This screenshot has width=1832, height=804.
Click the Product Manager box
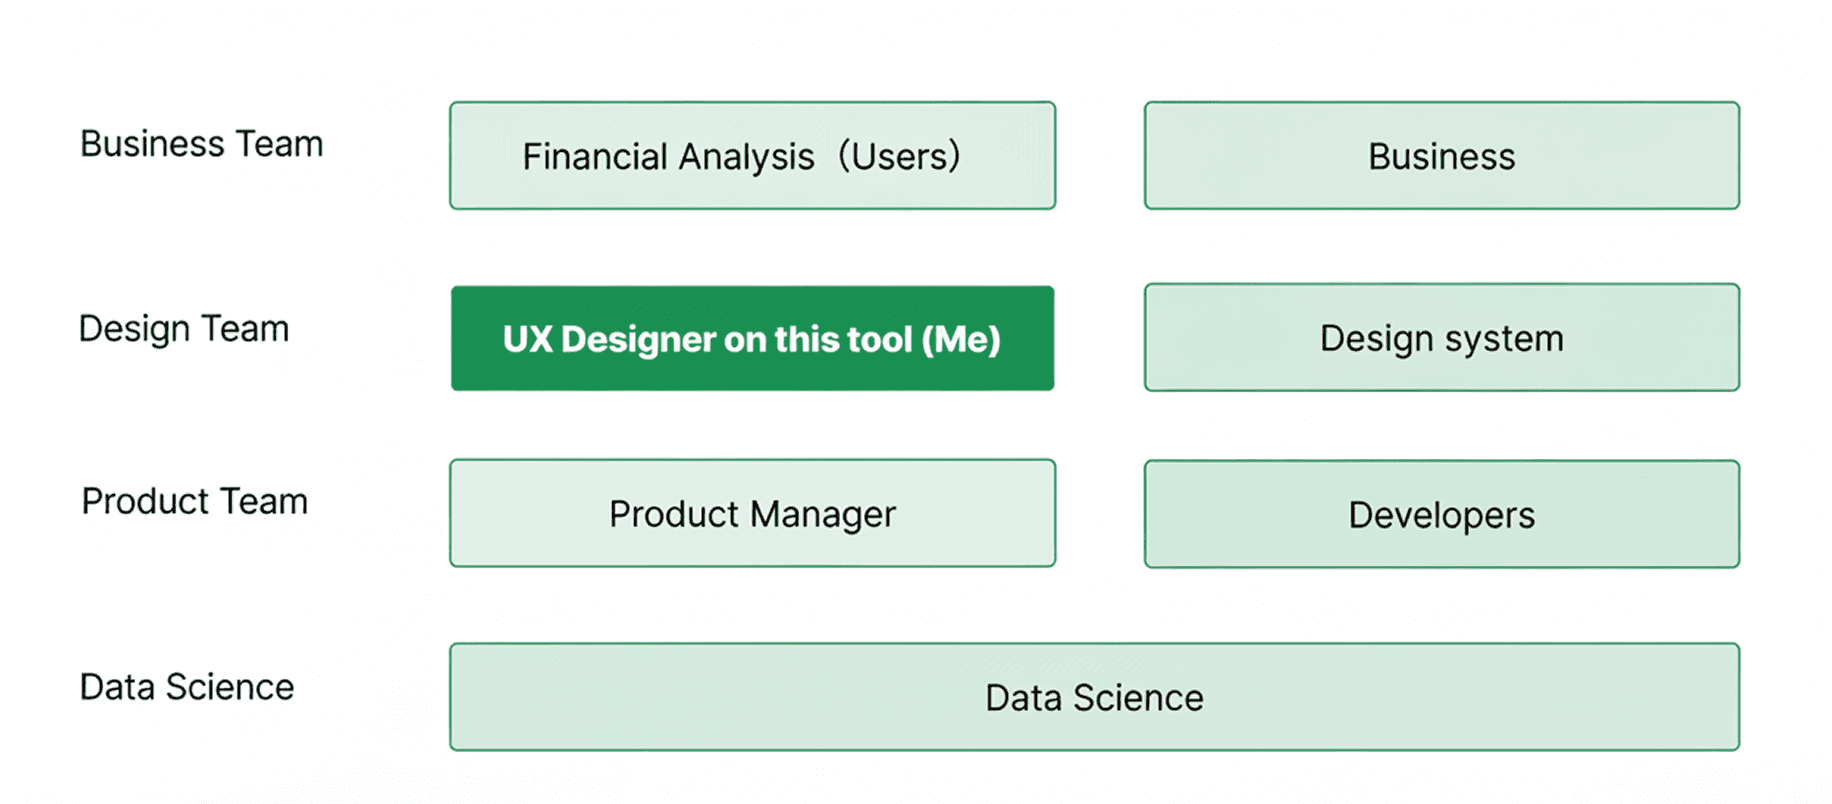point(752,513)
